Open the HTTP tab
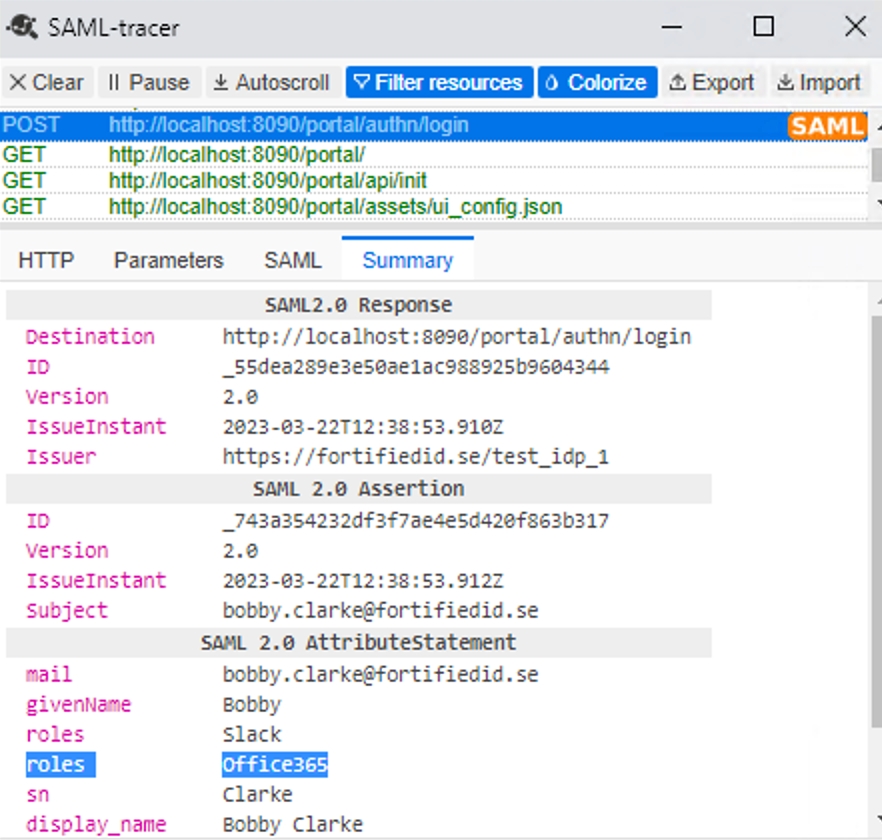The height and width of the screenshot is (840, 882). 46,260
